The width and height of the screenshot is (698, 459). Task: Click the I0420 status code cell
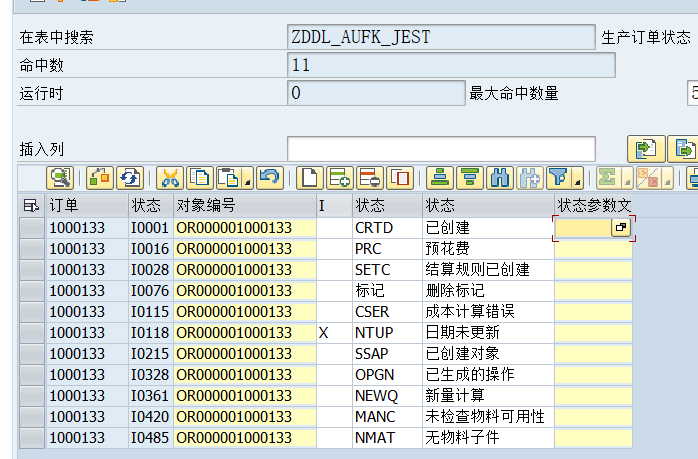point(150,416)
